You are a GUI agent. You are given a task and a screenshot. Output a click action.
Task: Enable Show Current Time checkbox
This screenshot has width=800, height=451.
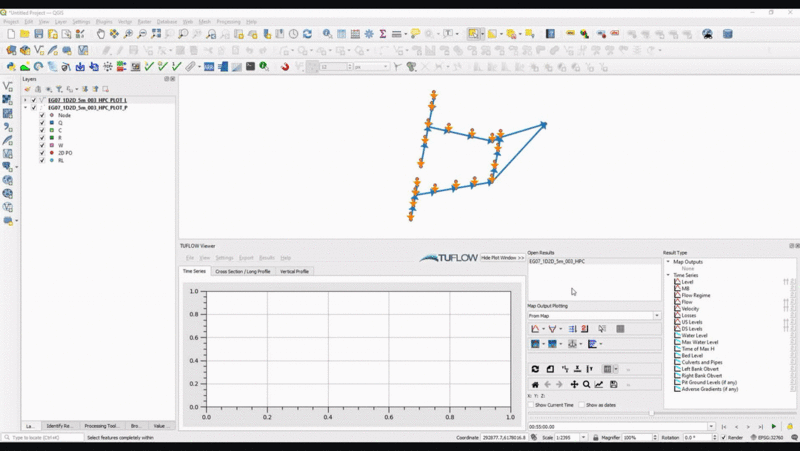pyautogui.click(x=531, y=405)
